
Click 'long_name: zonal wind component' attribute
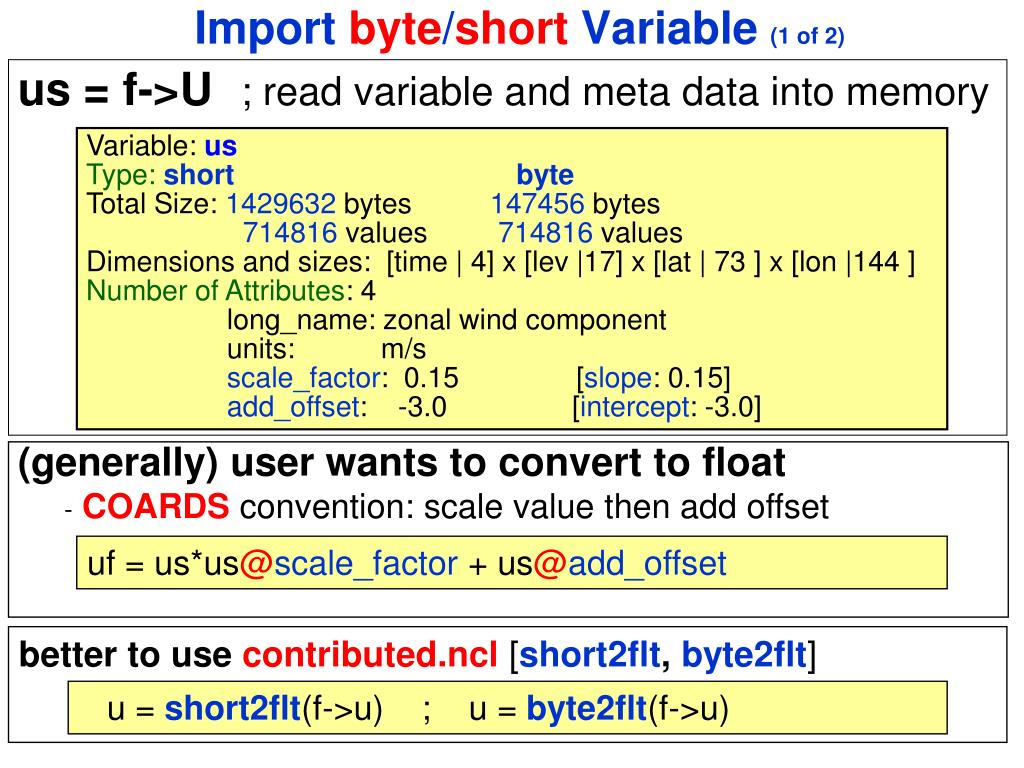tap(447, 321)
